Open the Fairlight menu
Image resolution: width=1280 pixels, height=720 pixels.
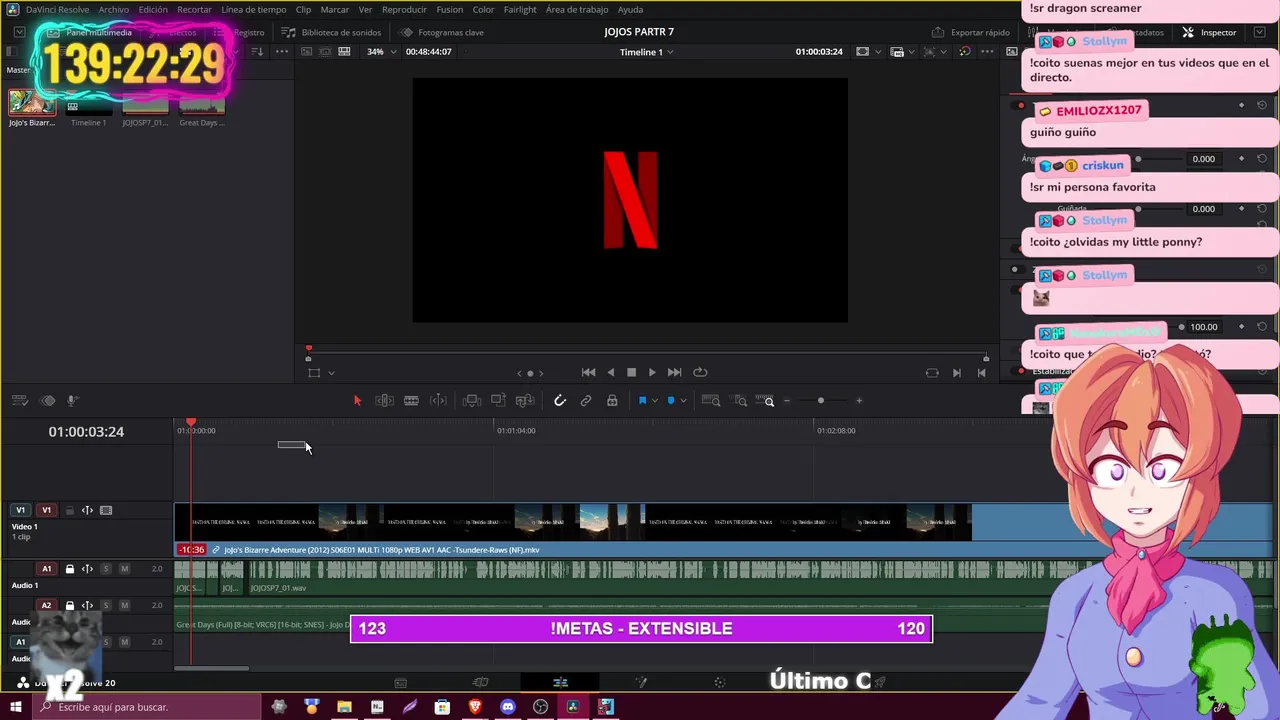click(520, 9)
